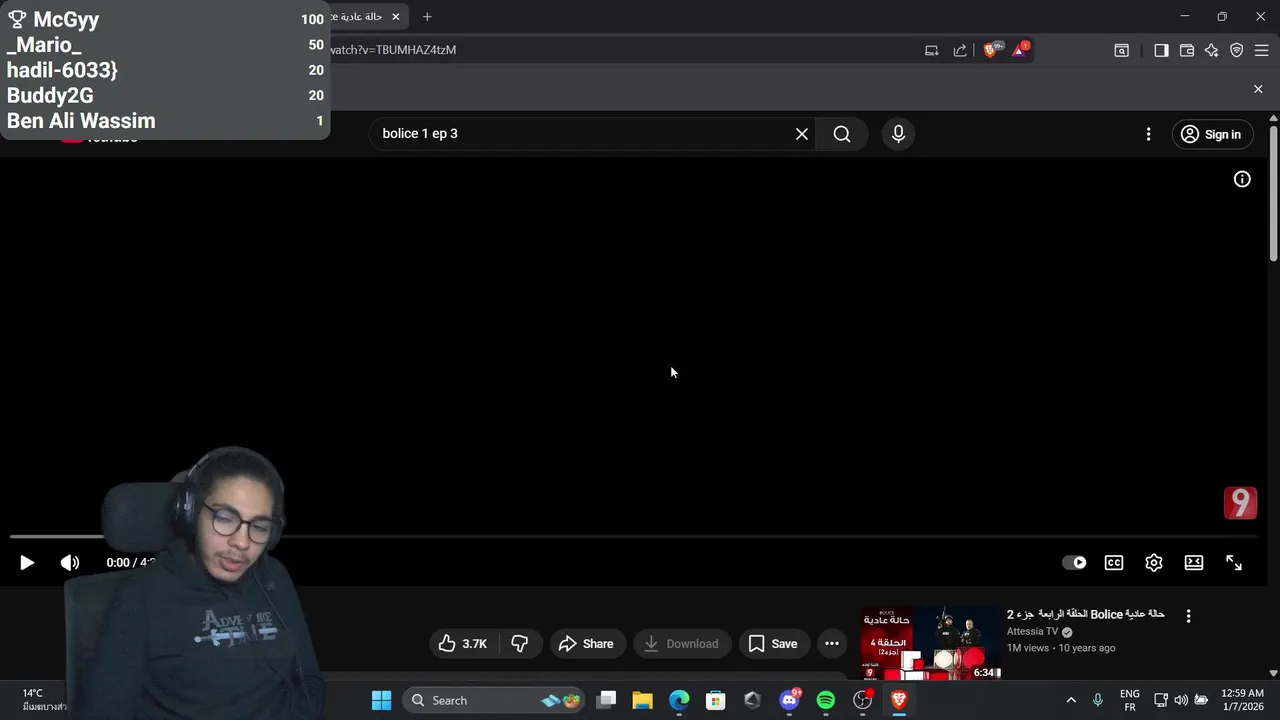Open the Attessia TV channel link
Viewport: 1280px width, 720px height.
(x=1032, y=632)
